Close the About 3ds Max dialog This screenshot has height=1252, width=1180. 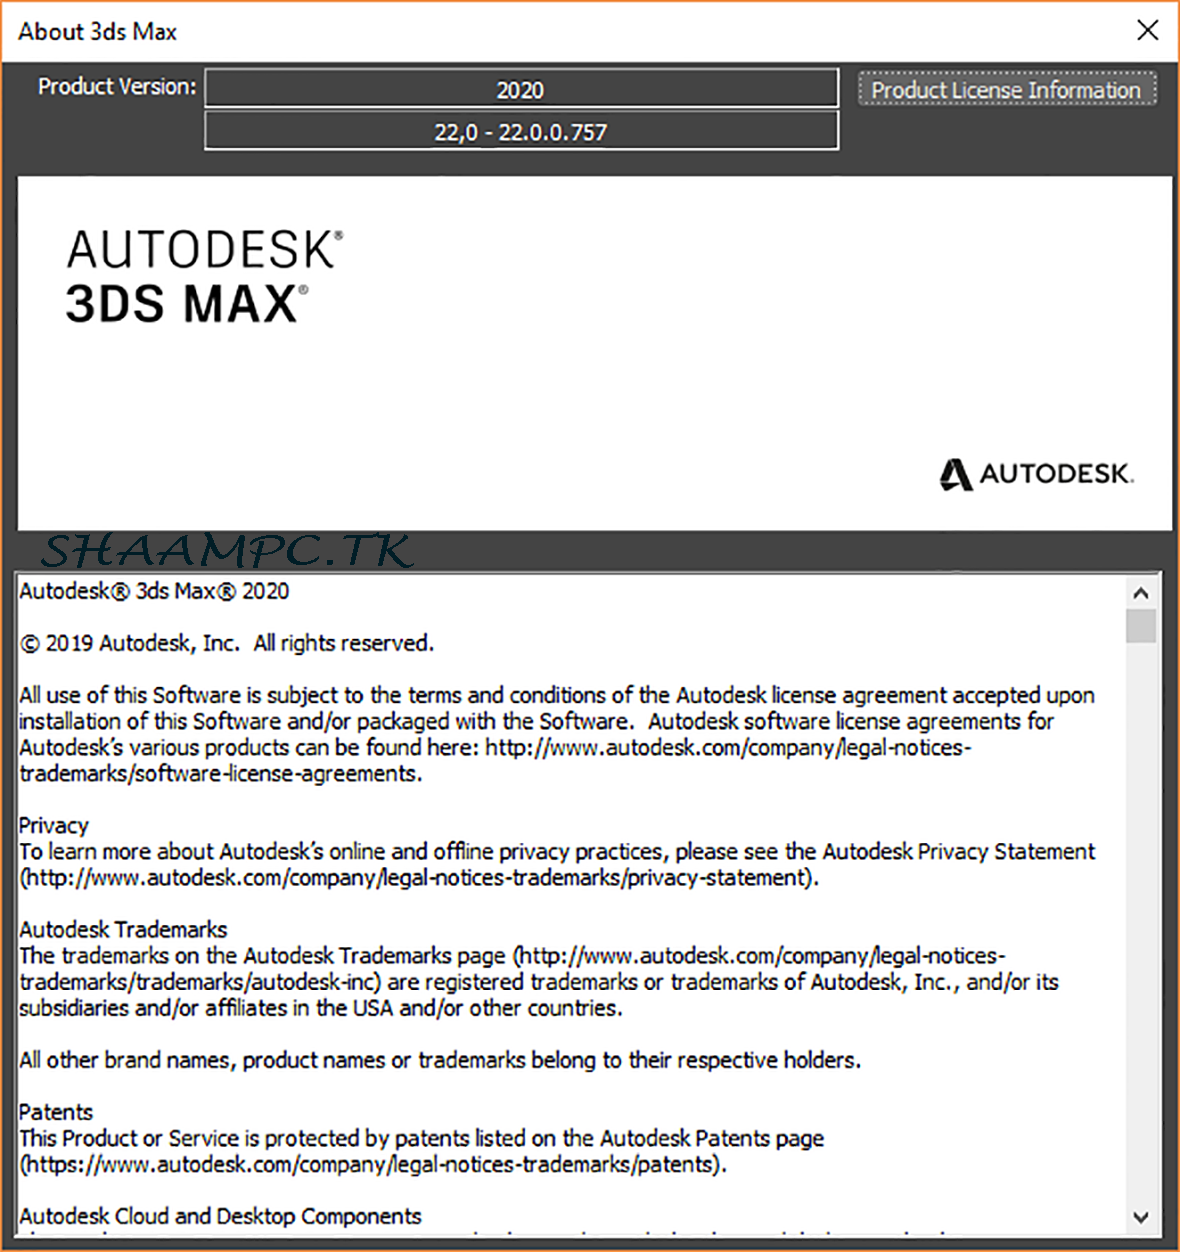[1148, 30]
